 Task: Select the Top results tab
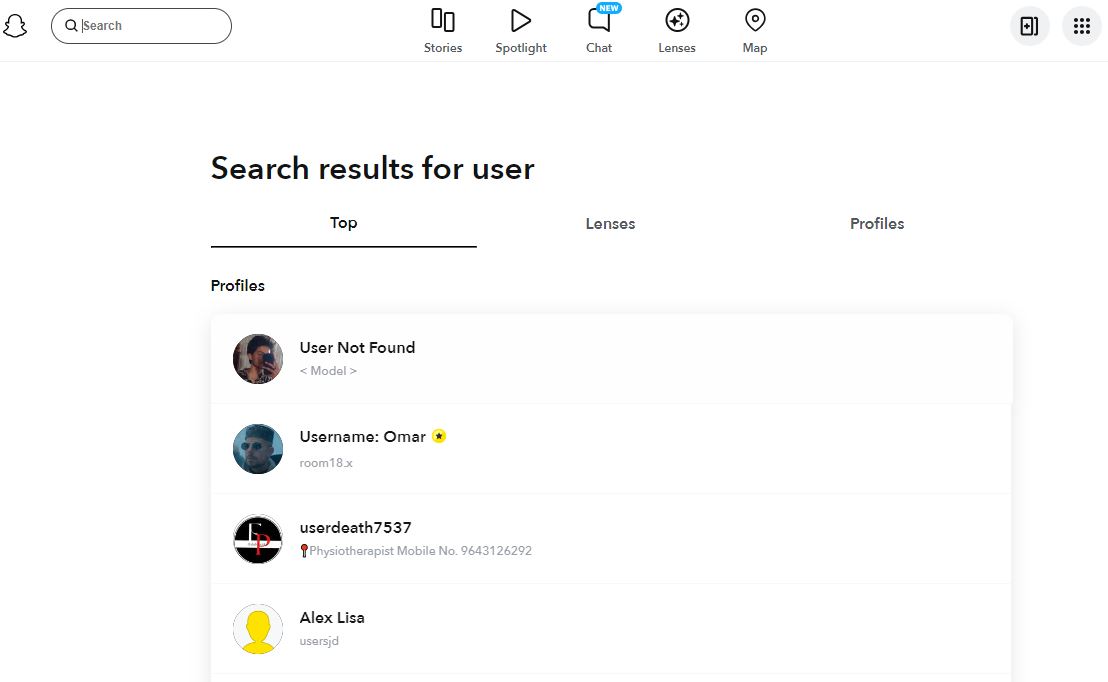pyautogui.click(x=343, y=223)
